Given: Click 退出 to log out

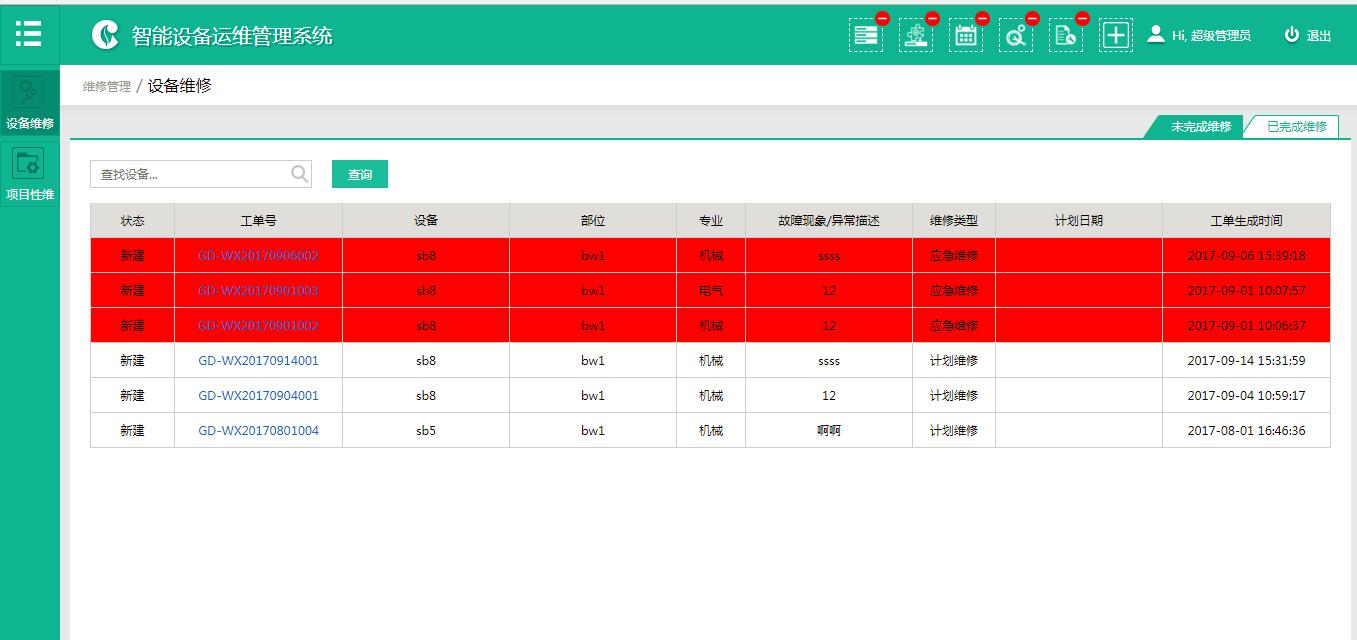Looking at the screenshot, I should pyautogui.click(x=1319, y=36).
